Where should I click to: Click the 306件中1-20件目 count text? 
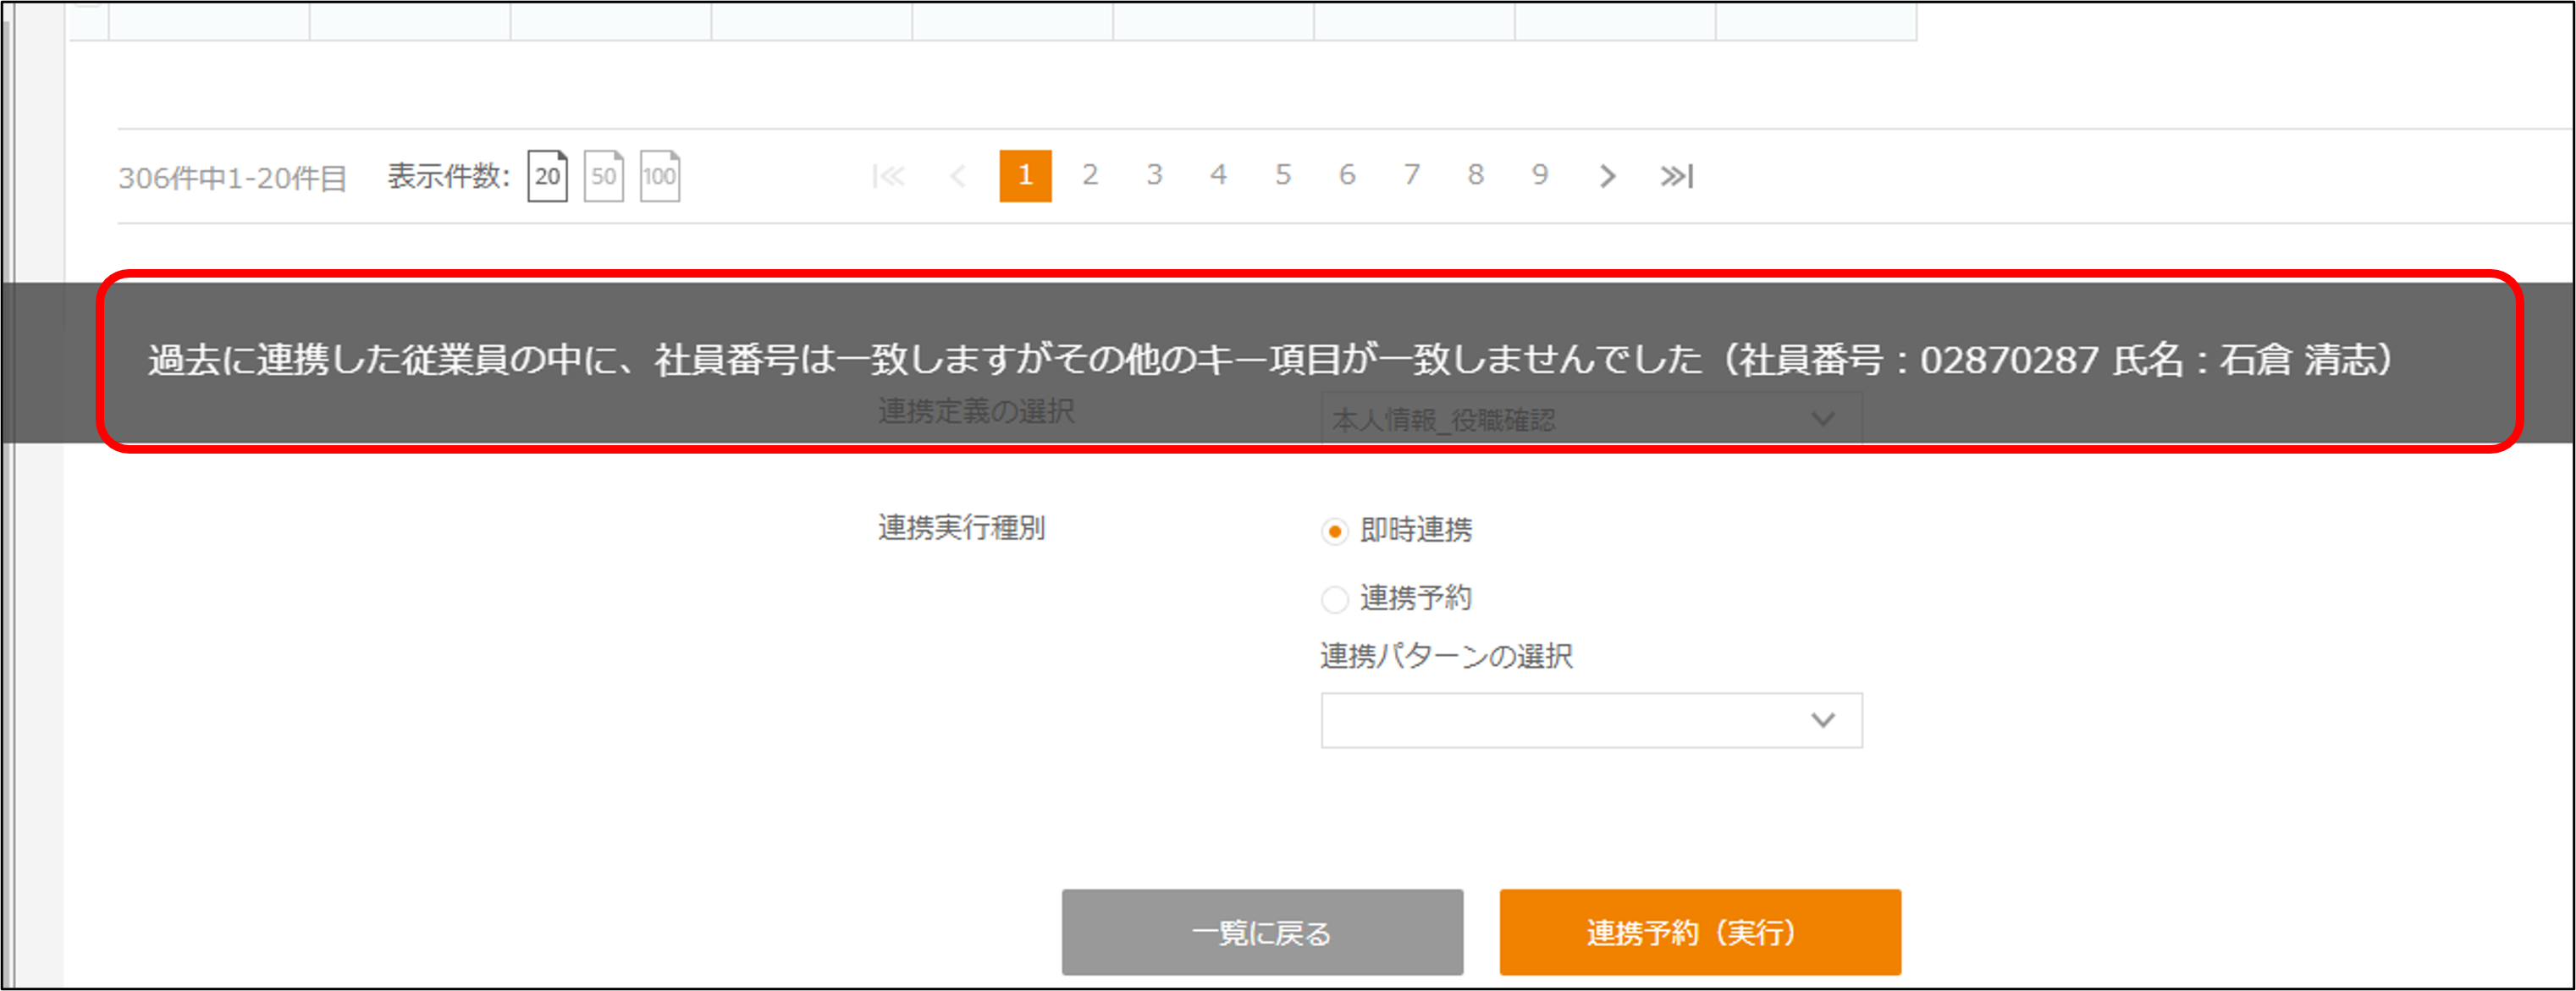point(232,178)
